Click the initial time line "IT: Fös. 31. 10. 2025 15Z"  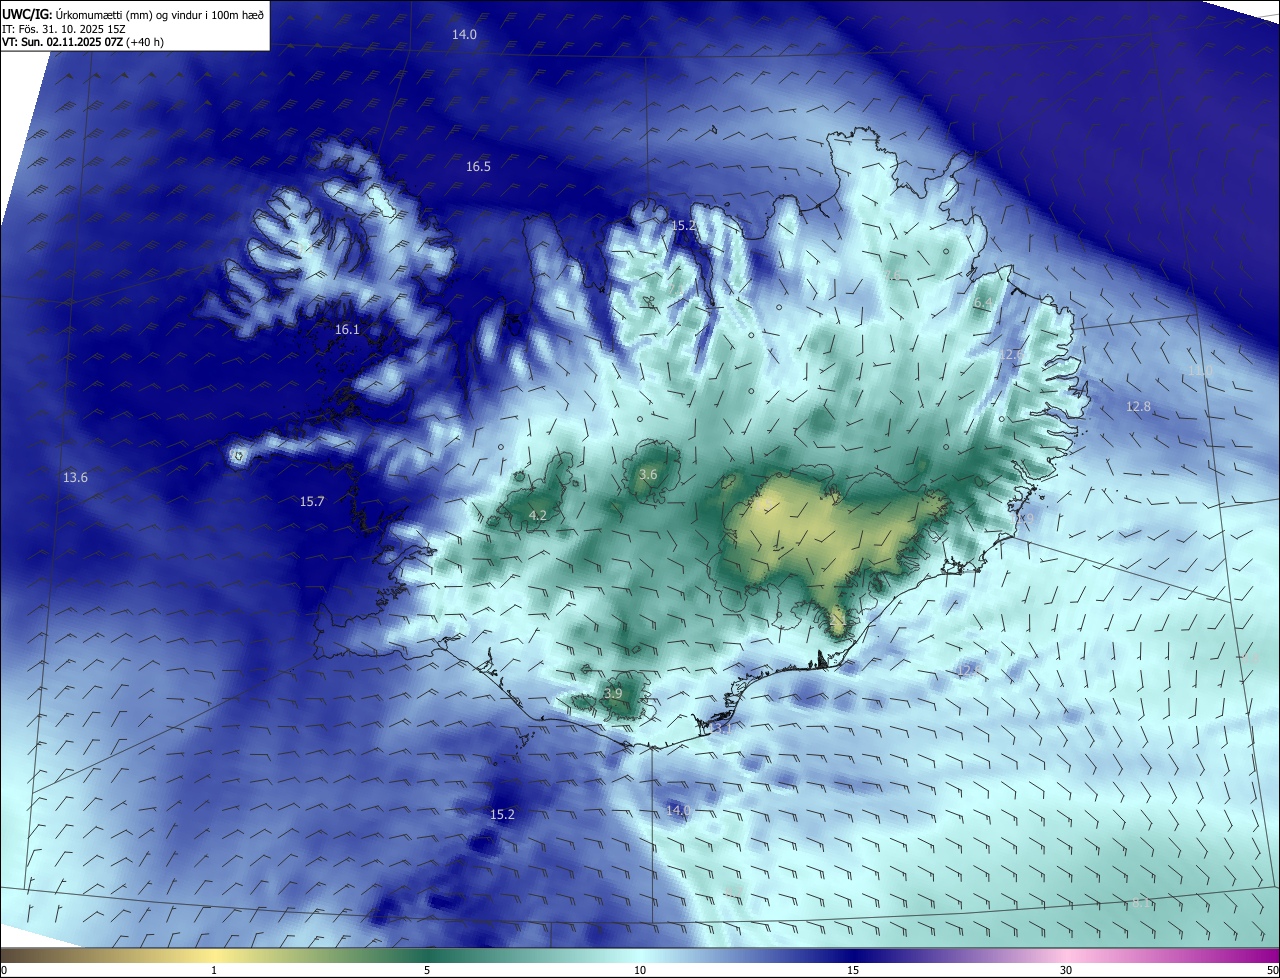click(x=63, y=29)
